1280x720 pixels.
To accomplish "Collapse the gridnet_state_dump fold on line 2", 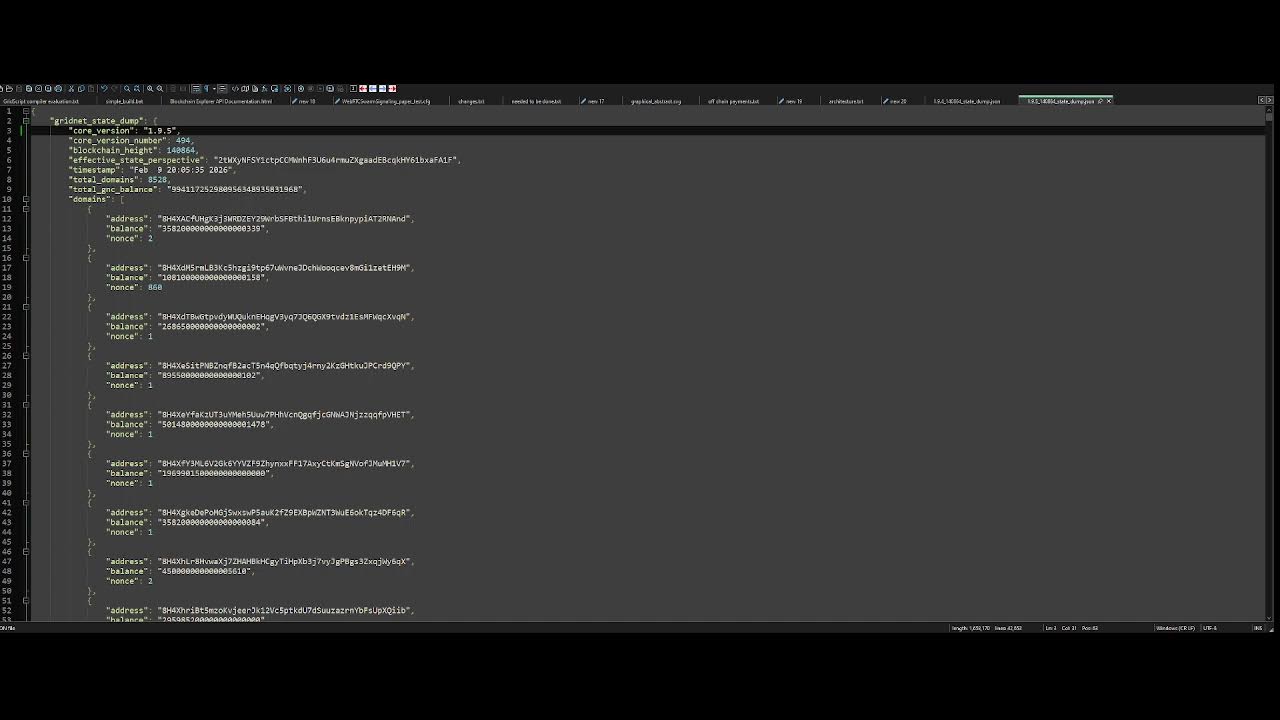I will pyautogui.click(x=26, y=121).
